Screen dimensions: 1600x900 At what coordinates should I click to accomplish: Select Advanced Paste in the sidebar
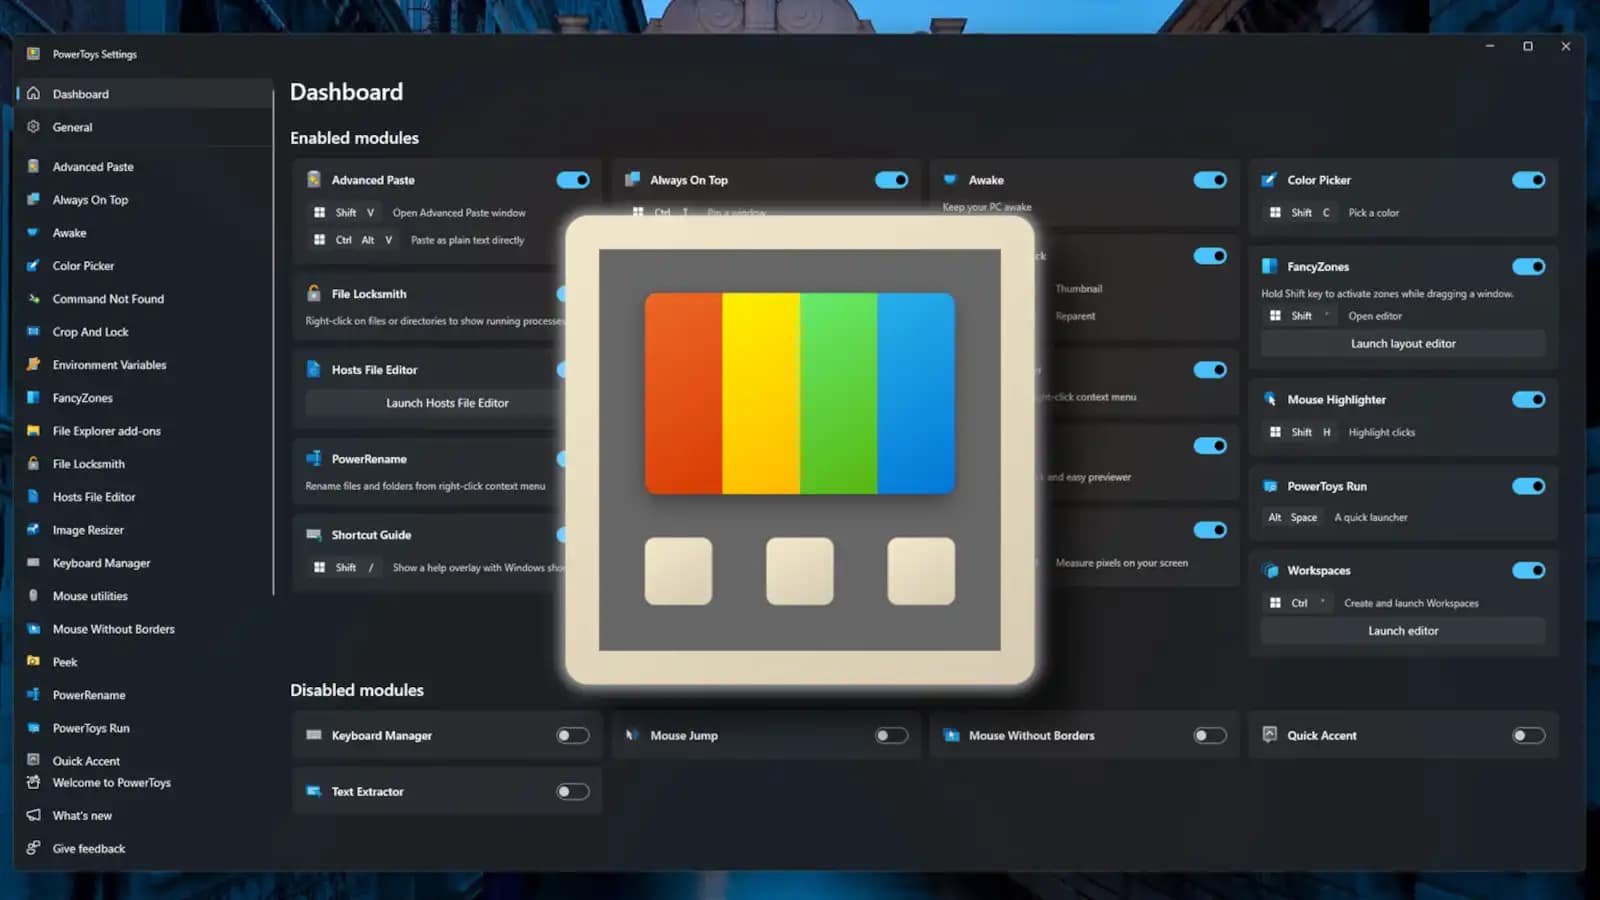pyautogui.click(x=91, y=166)
